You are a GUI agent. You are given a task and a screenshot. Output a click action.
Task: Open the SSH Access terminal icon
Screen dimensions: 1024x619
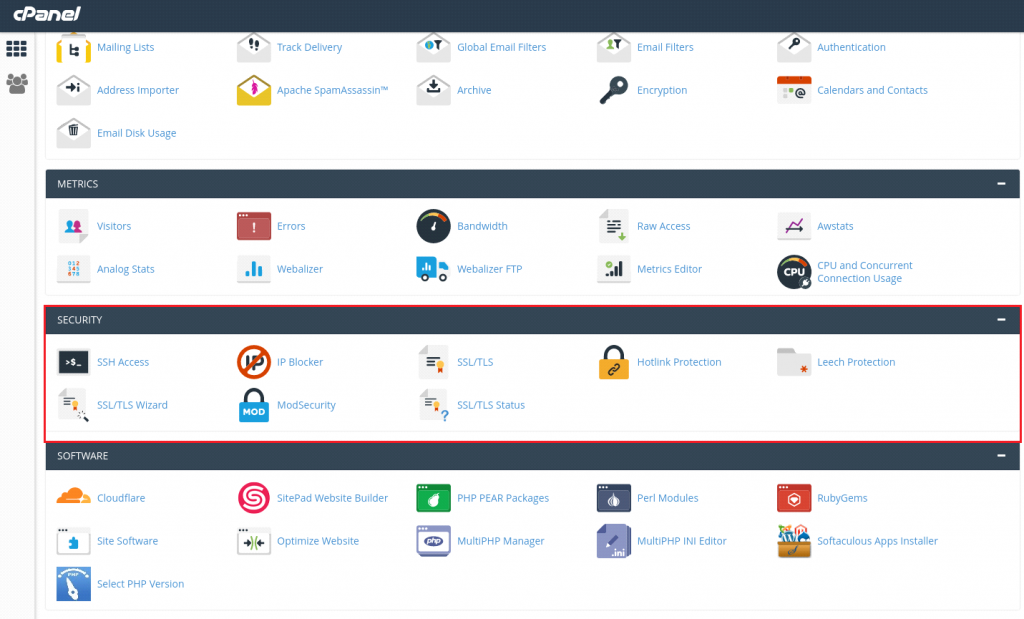click(73, 362)
